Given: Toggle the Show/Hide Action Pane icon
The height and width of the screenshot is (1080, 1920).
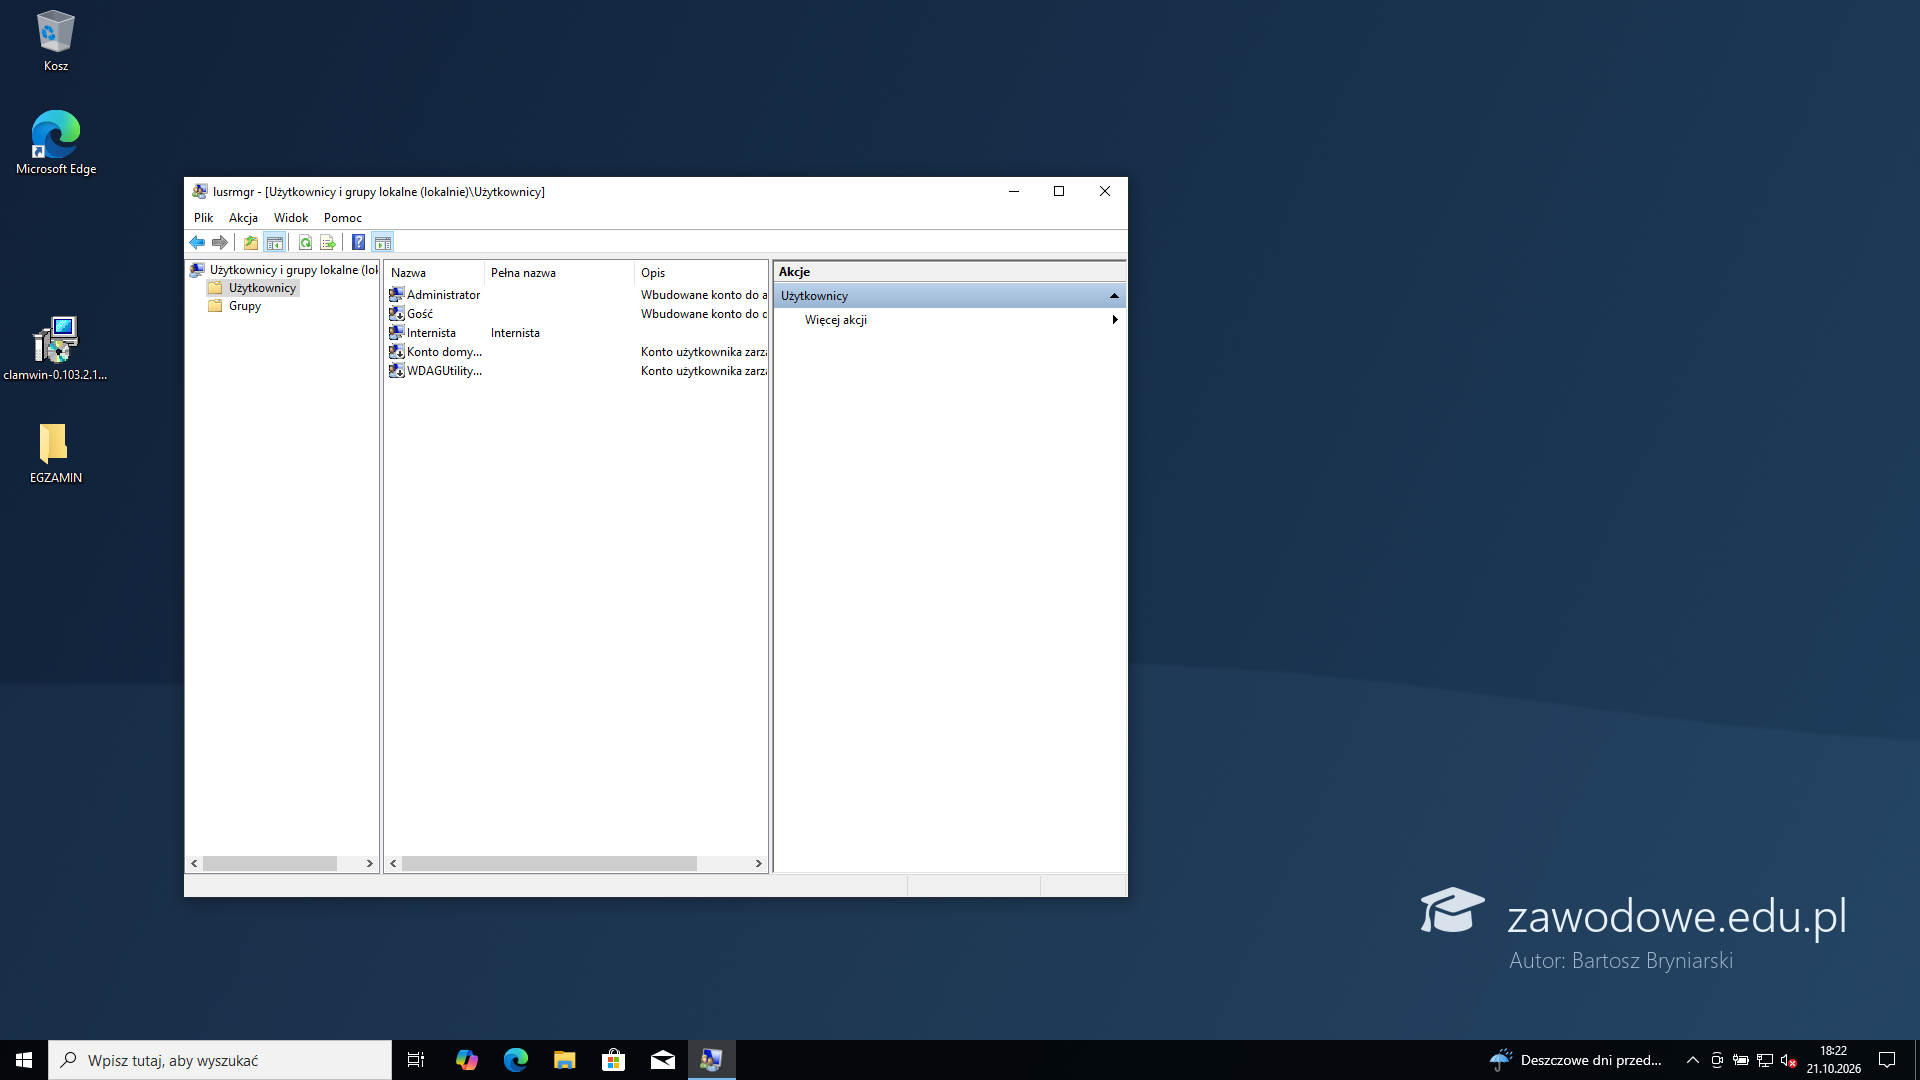Looking at the screenshot, I should click(x=383, y=242).
